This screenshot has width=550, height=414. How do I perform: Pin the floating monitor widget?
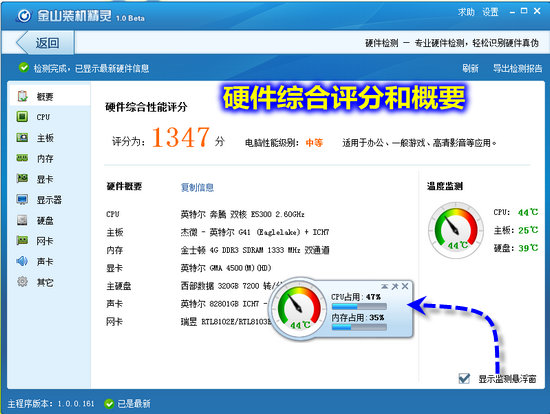point(395,286)
